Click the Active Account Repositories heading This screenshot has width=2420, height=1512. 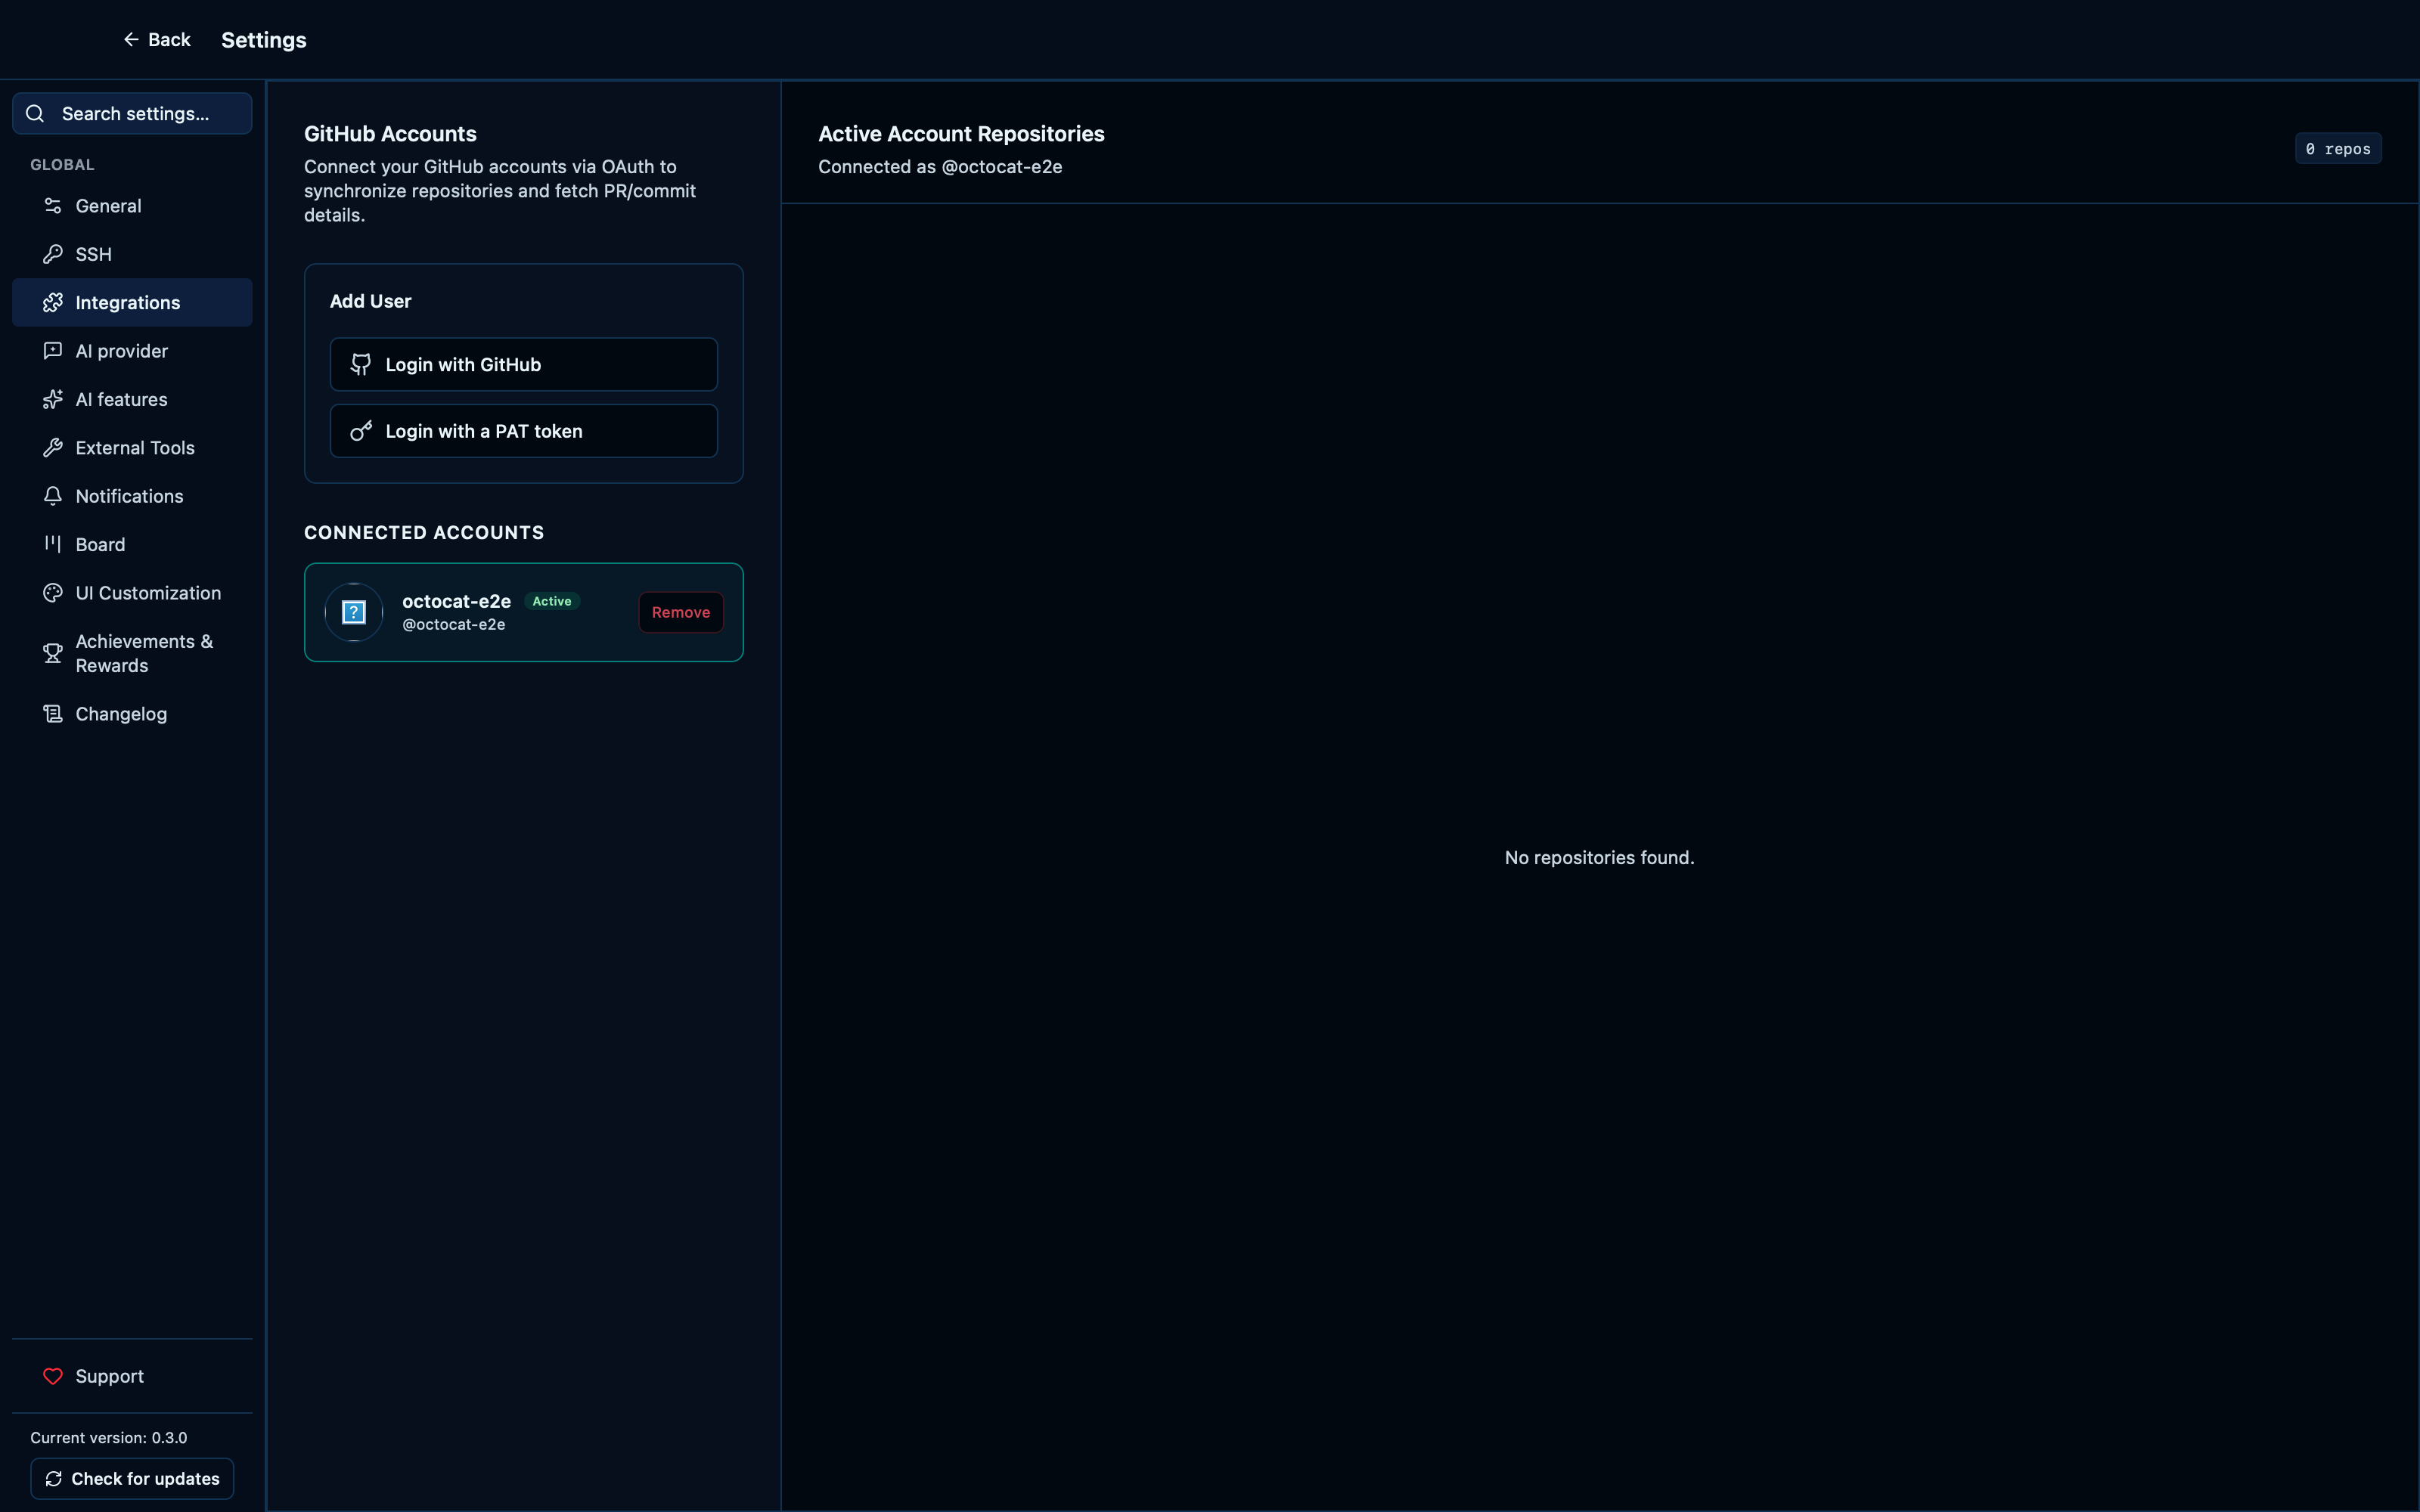click(x=961, y=134)
